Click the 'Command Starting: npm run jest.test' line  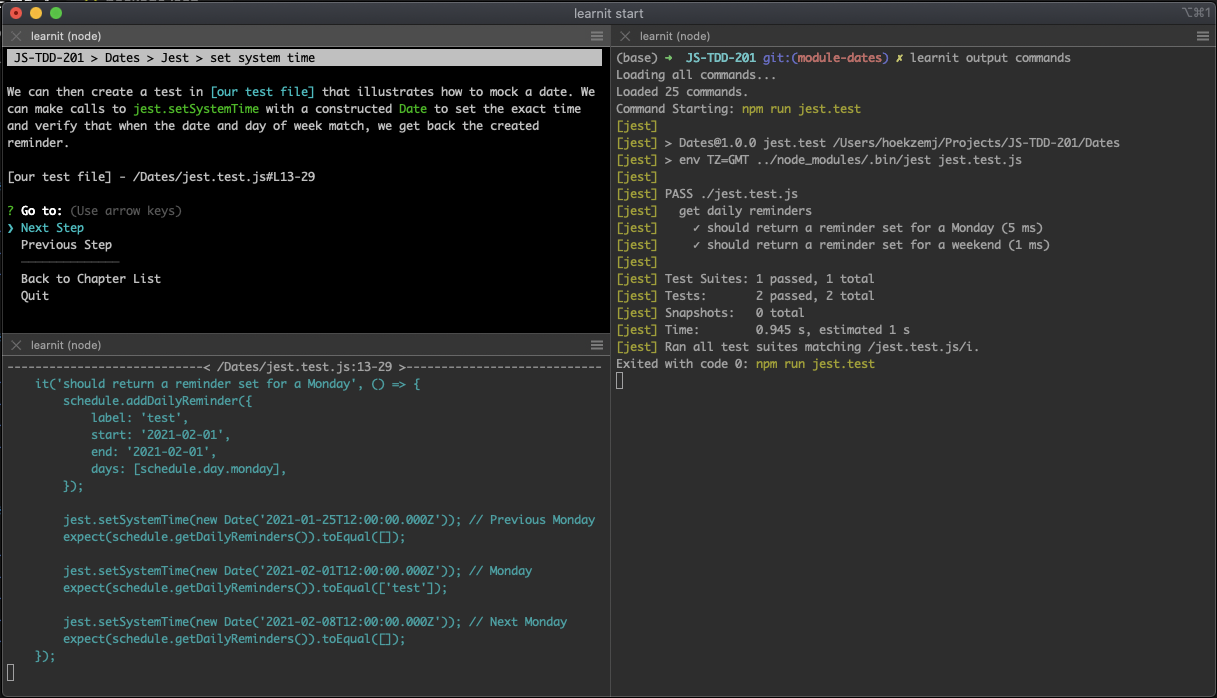739,109
